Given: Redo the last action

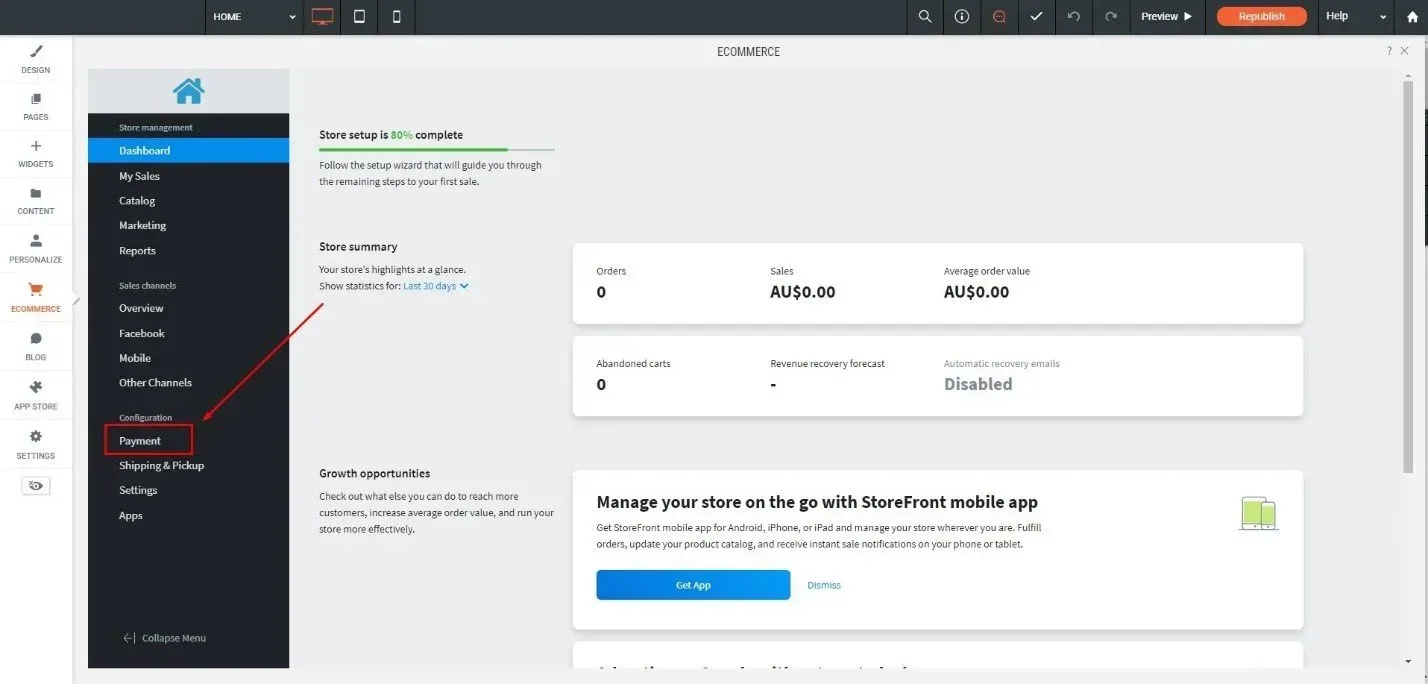Looking at the screenshot, I should tap(1110, 17).
